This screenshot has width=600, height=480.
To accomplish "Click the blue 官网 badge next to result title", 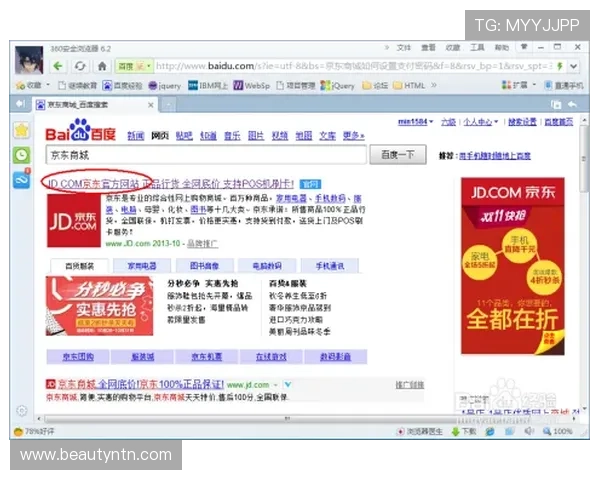I will coord(310,184).
